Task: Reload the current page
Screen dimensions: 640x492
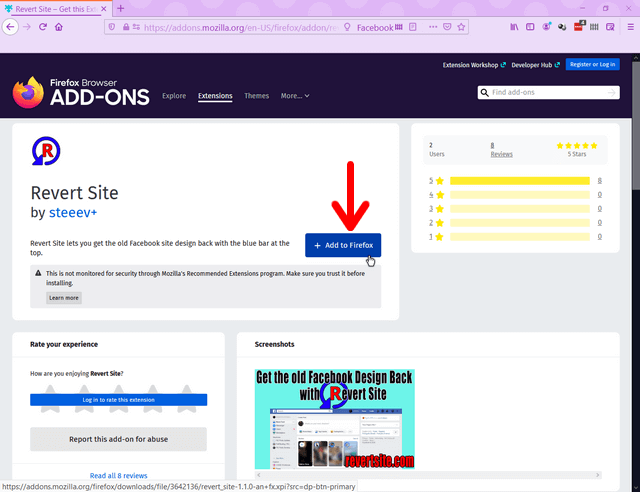Action: point(43,27)
